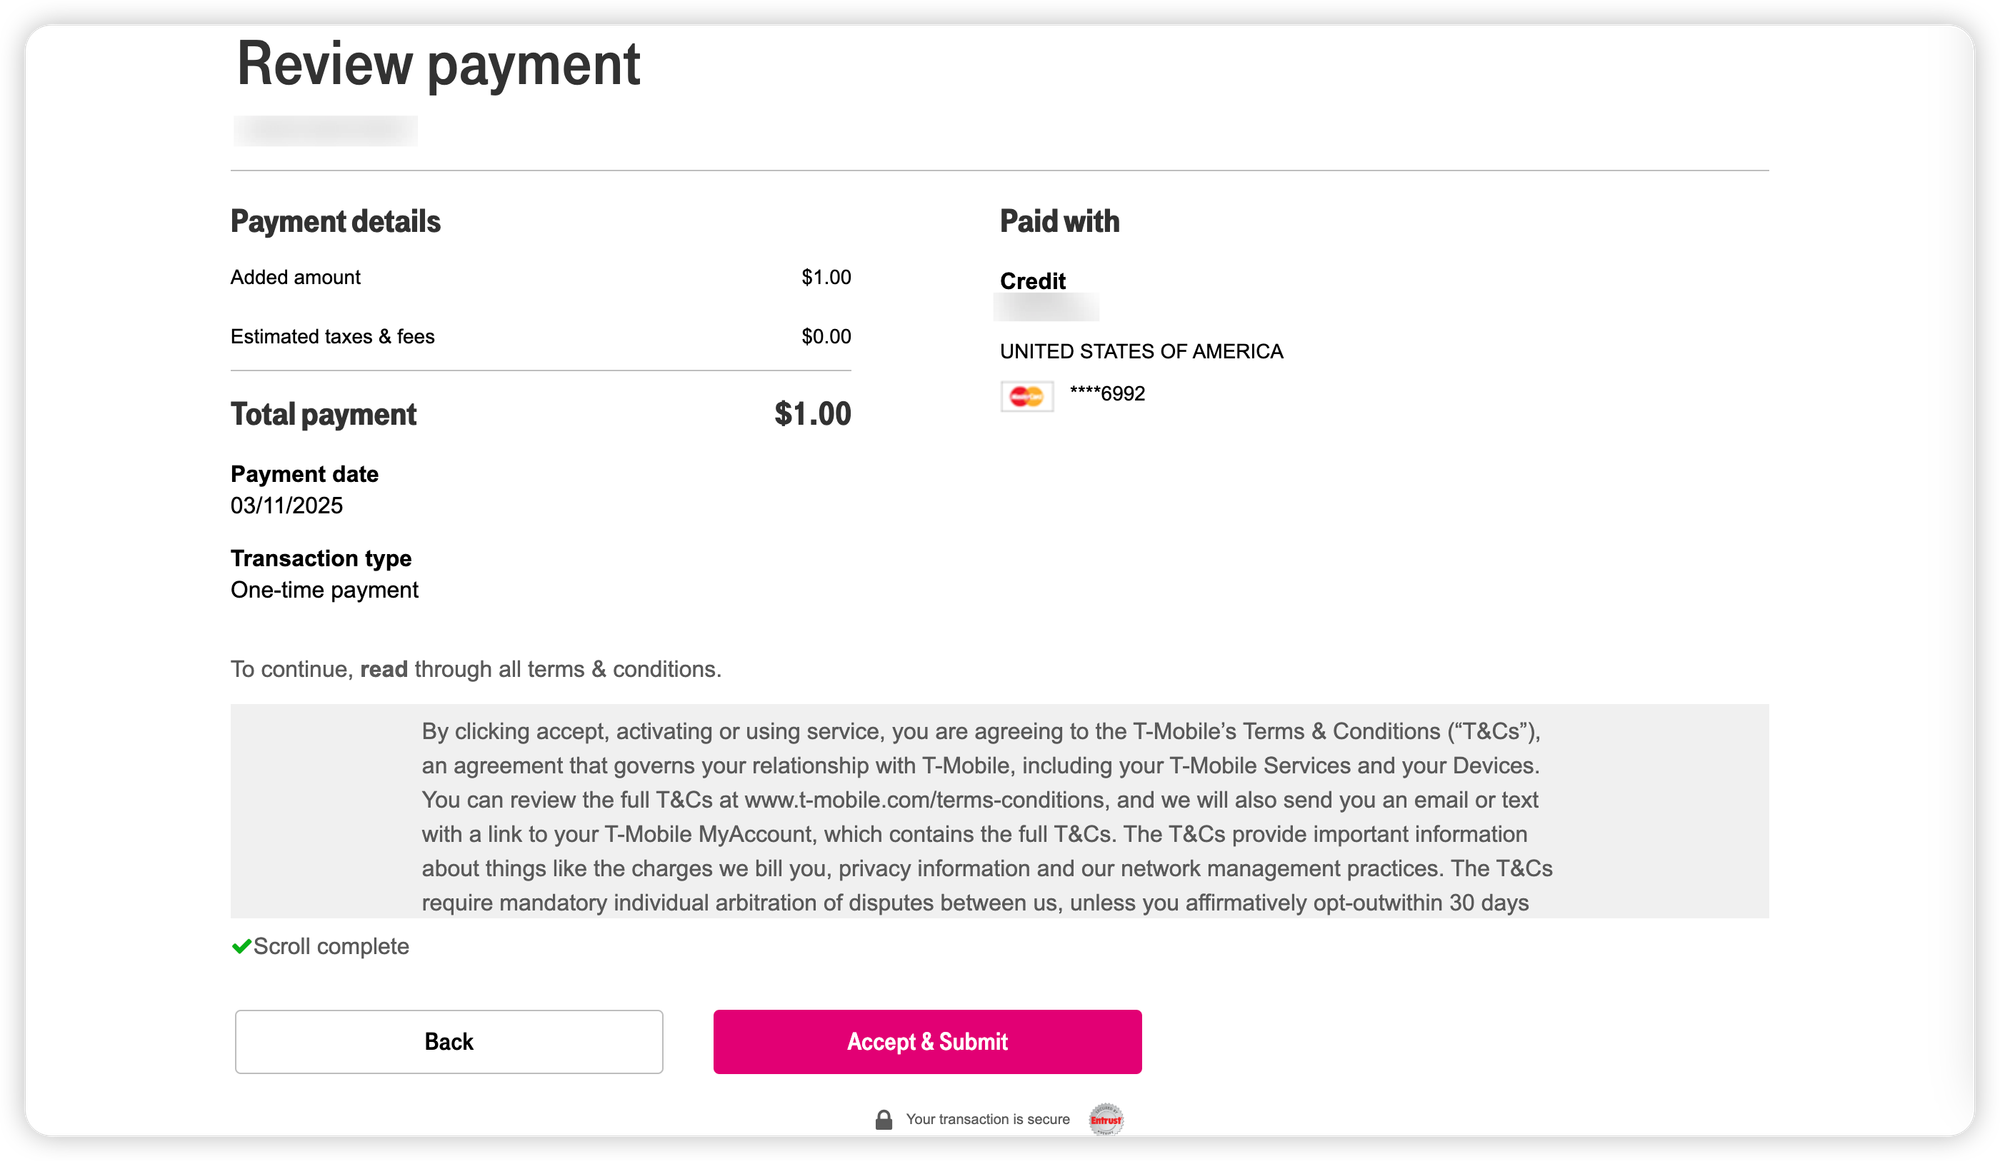Click the Payment details section heading
Image resolution: width=2000 pixels, height=1161 pixels.
[335, 222]
